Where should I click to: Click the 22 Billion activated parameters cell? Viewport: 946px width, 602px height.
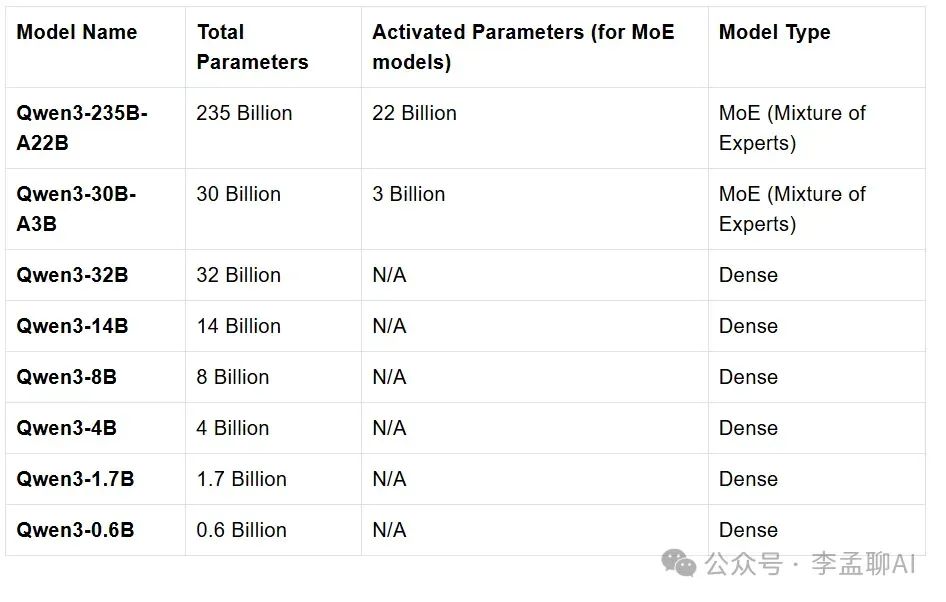[414, 113]
